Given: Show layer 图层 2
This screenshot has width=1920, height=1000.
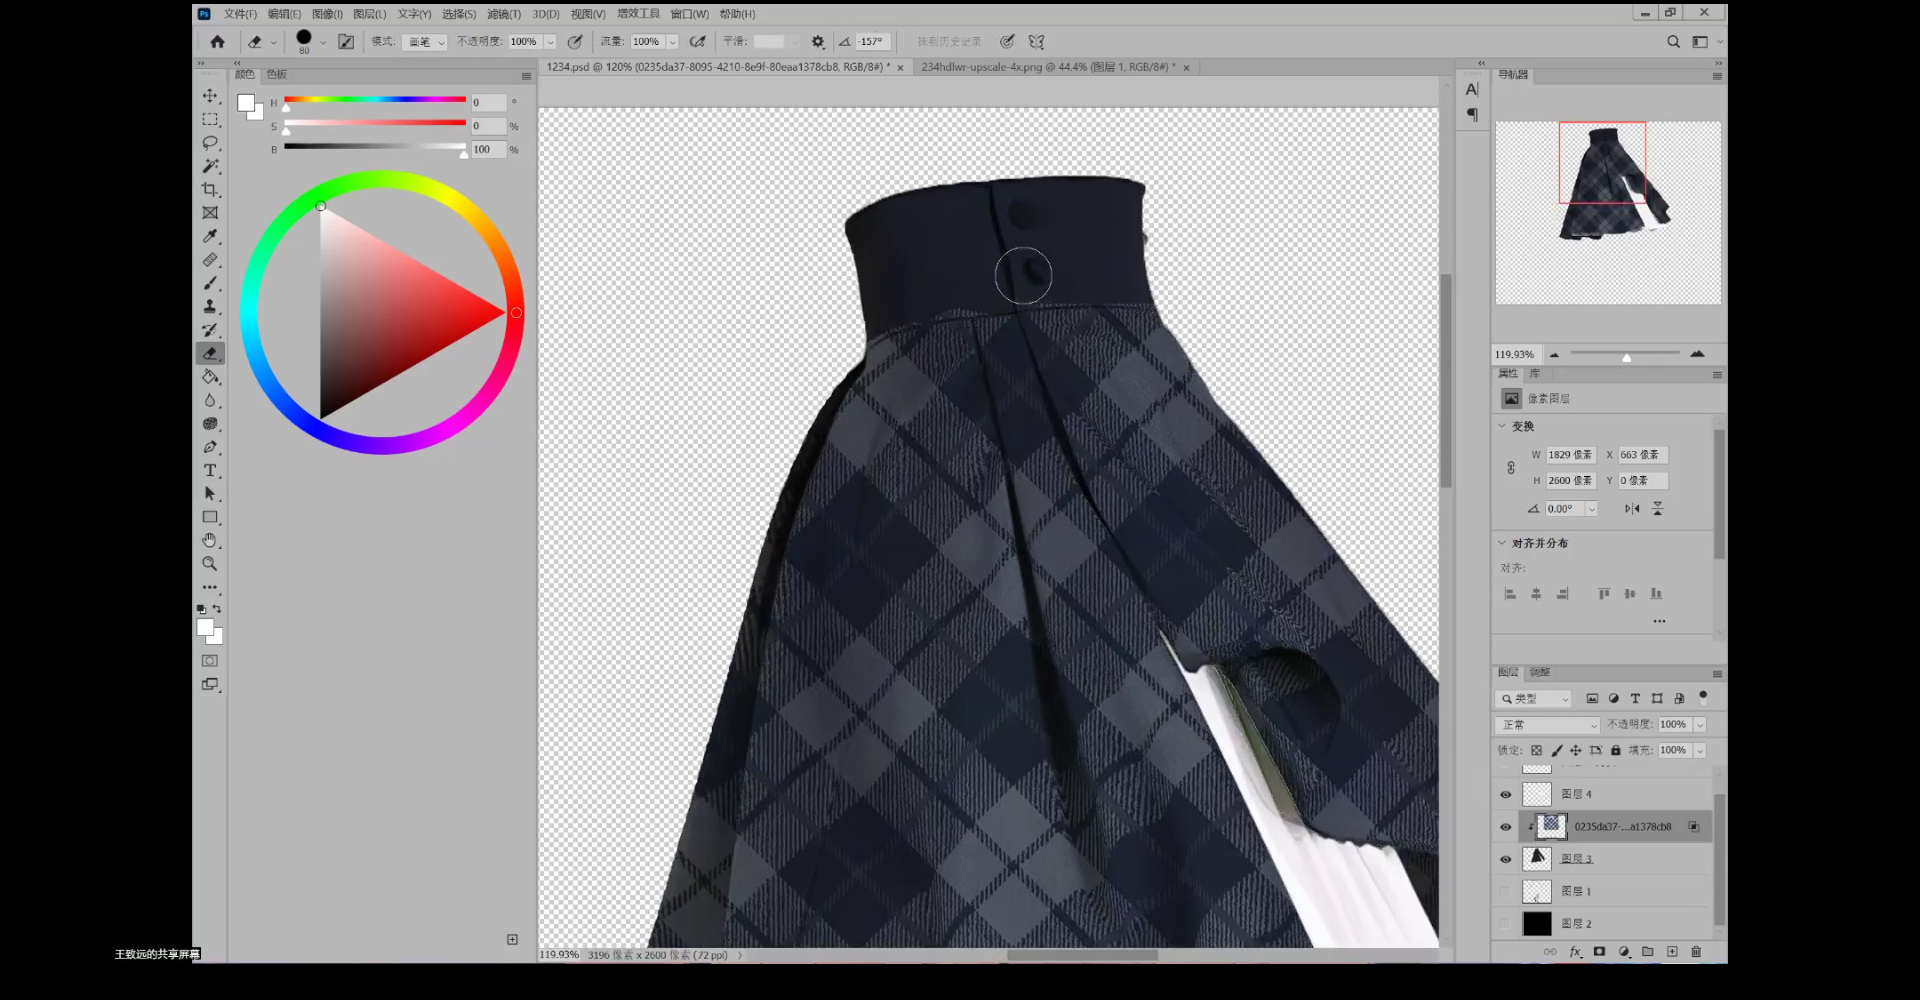Looking at the screenshot, I should point(1505,924).
